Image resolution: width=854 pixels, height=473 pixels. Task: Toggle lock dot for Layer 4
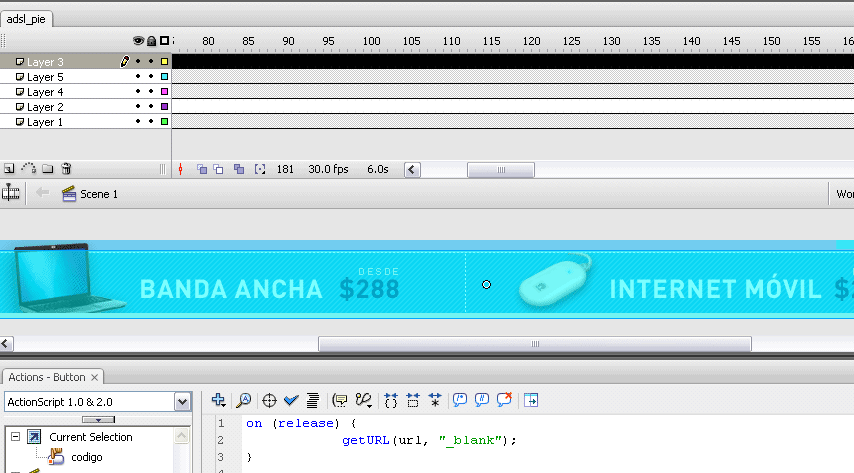click(151, 92)
